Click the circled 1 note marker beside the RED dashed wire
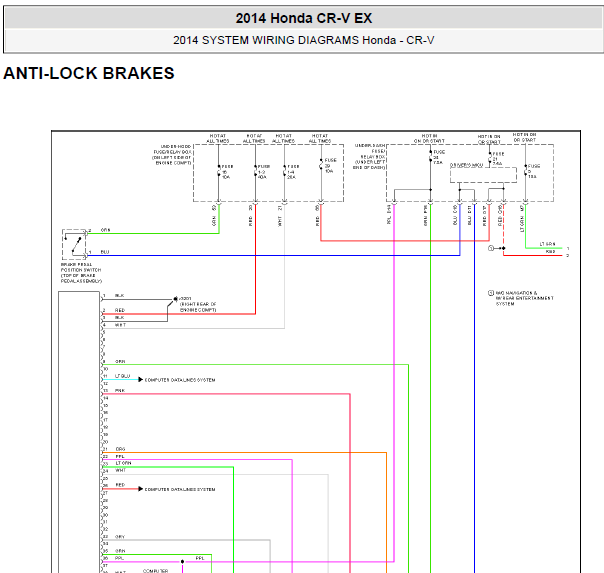The image size is (604, 573). point(491,248)
